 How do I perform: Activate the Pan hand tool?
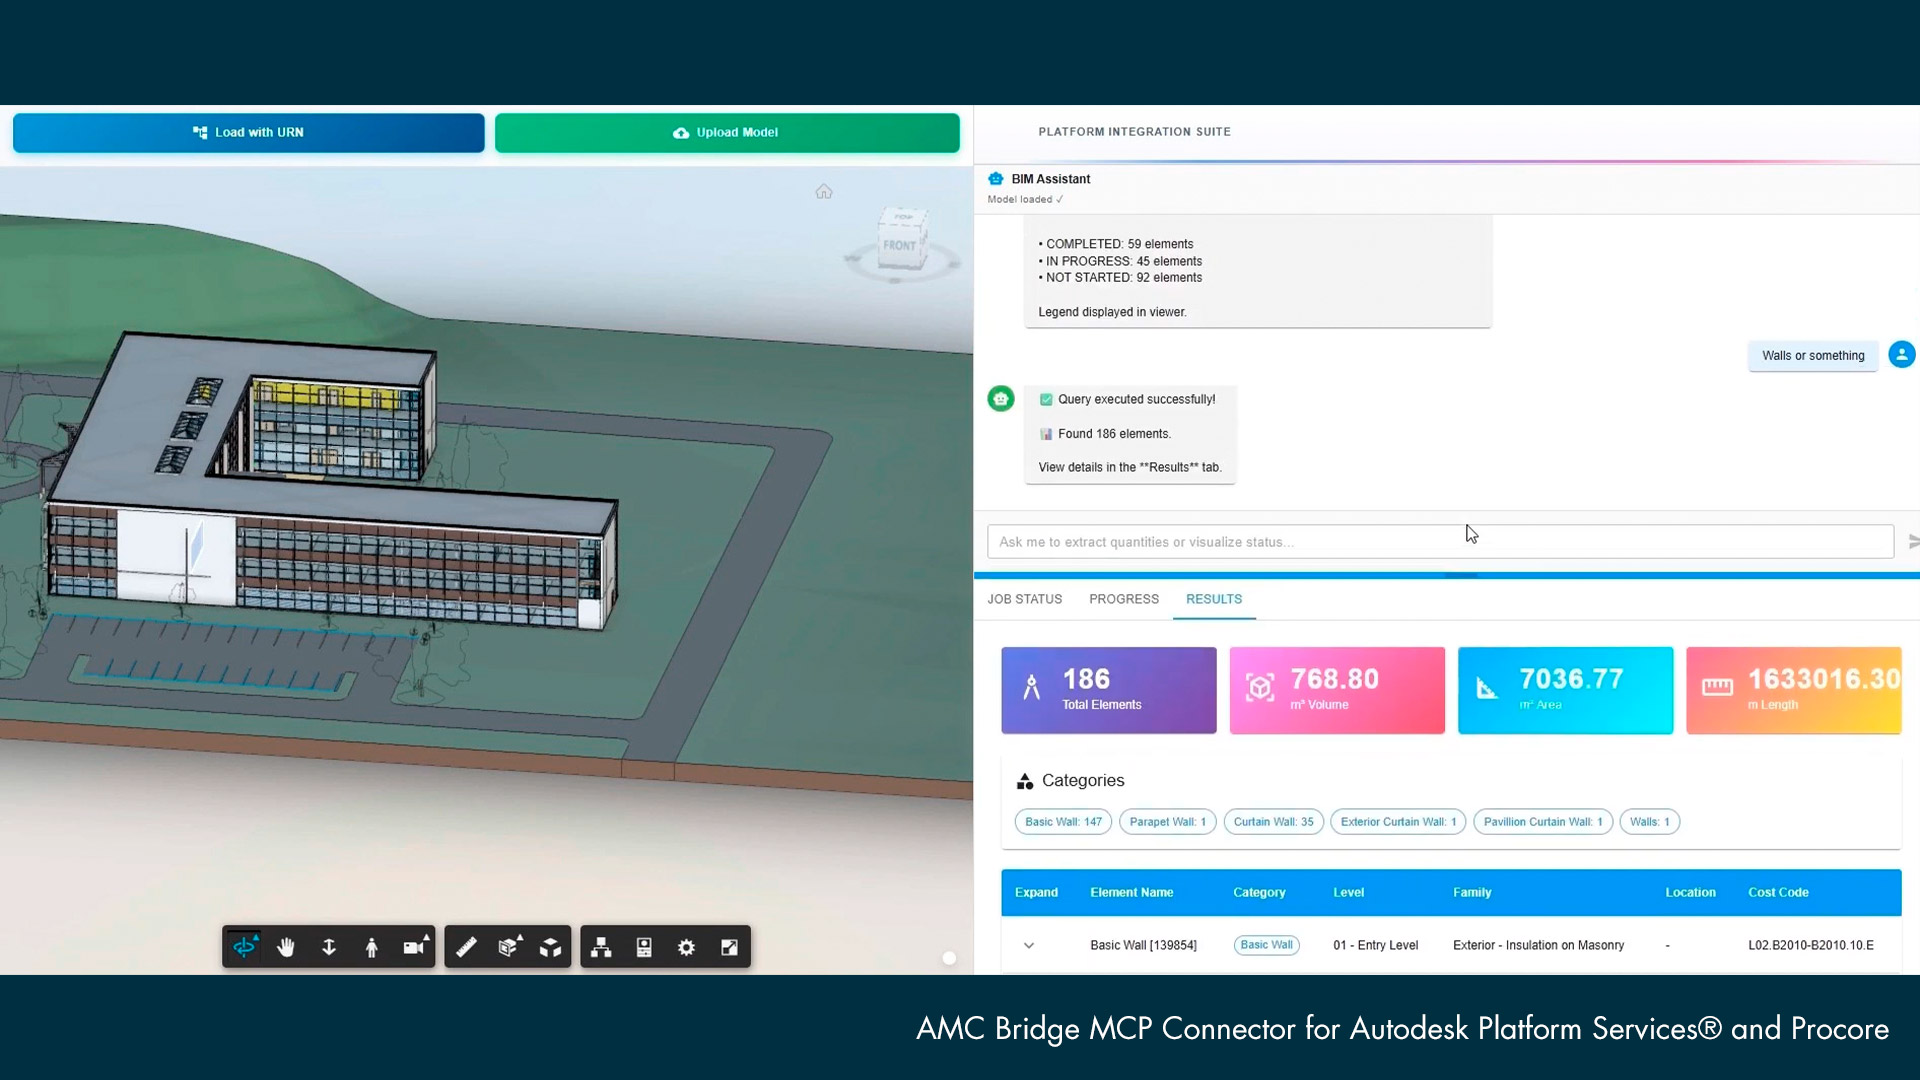(286, 947)
